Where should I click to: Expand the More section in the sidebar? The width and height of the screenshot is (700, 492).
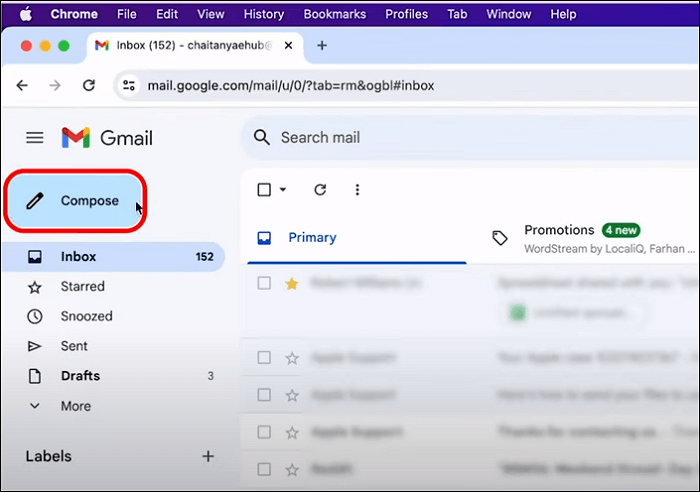coord(75,406)
